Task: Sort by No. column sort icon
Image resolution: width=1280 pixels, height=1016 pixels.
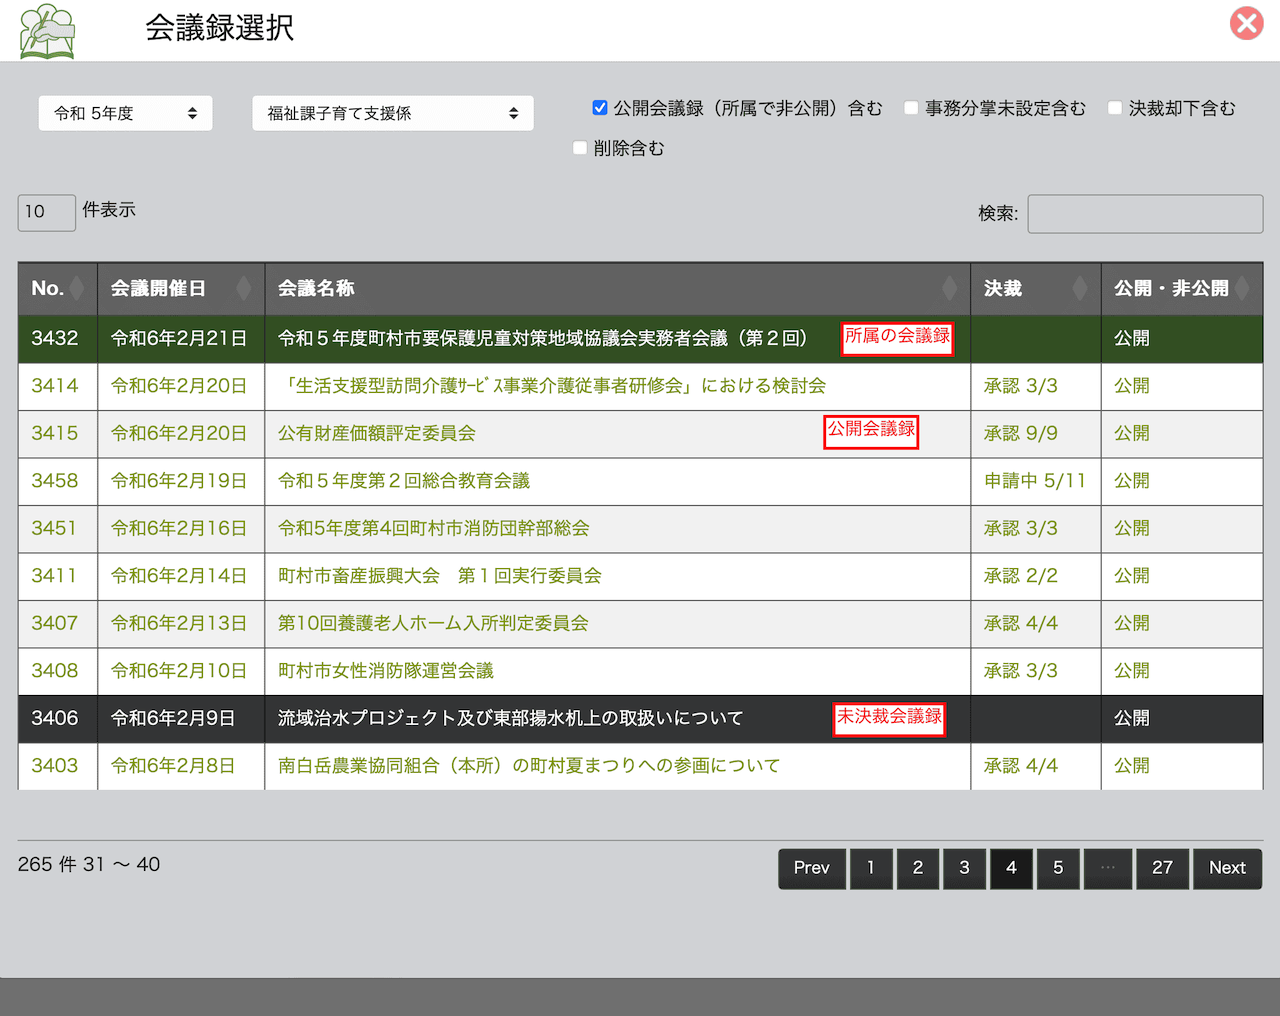Action: 77,289
